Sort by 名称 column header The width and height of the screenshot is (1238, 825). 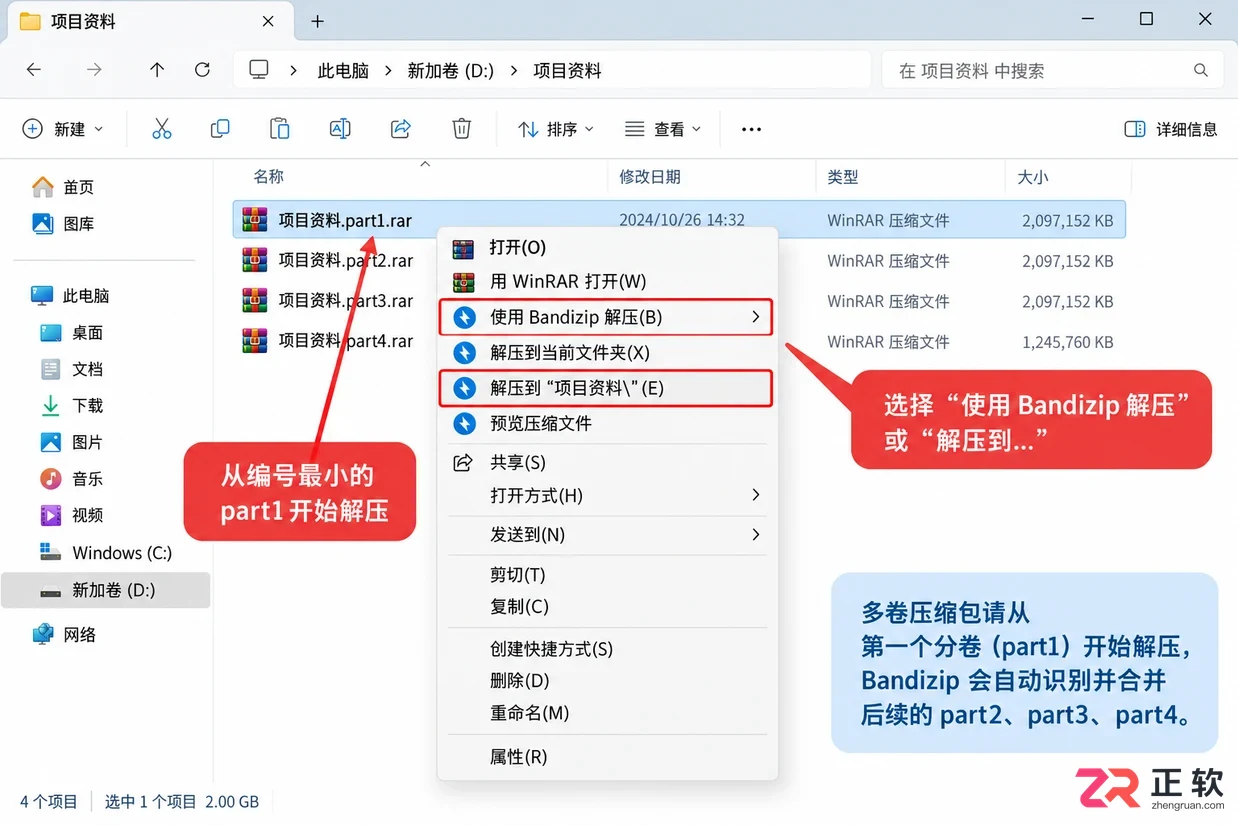269,176
